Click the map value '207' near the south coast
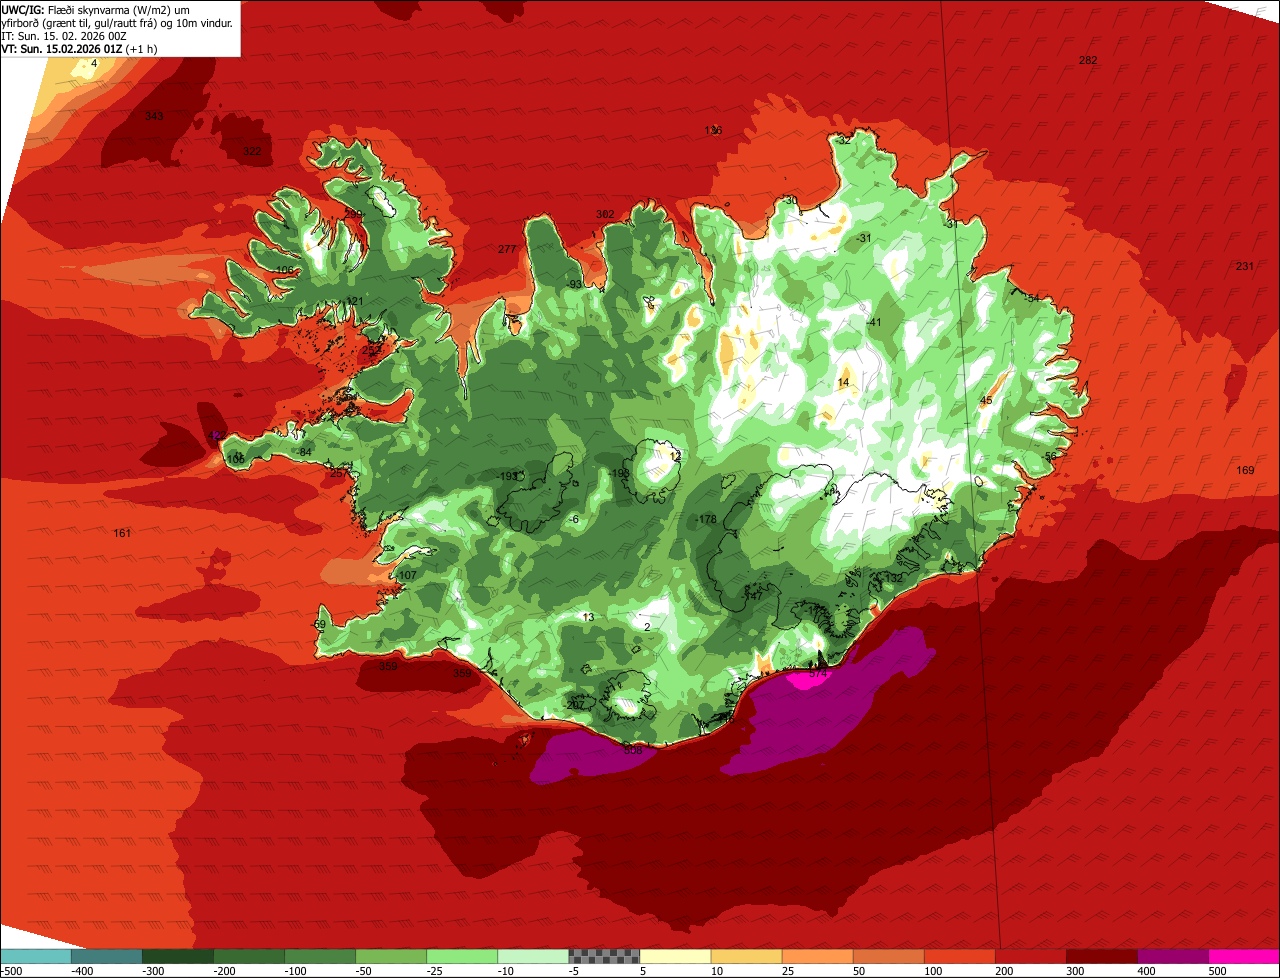 575,705
